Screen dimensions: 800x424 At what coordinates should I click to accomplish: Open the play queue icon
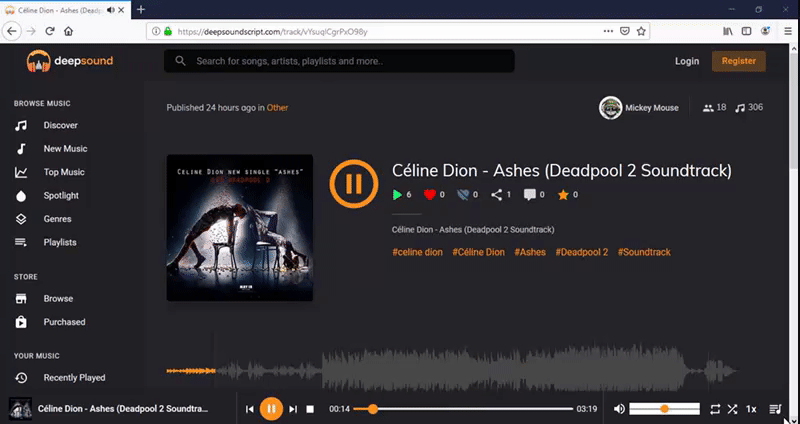[775, 409]
